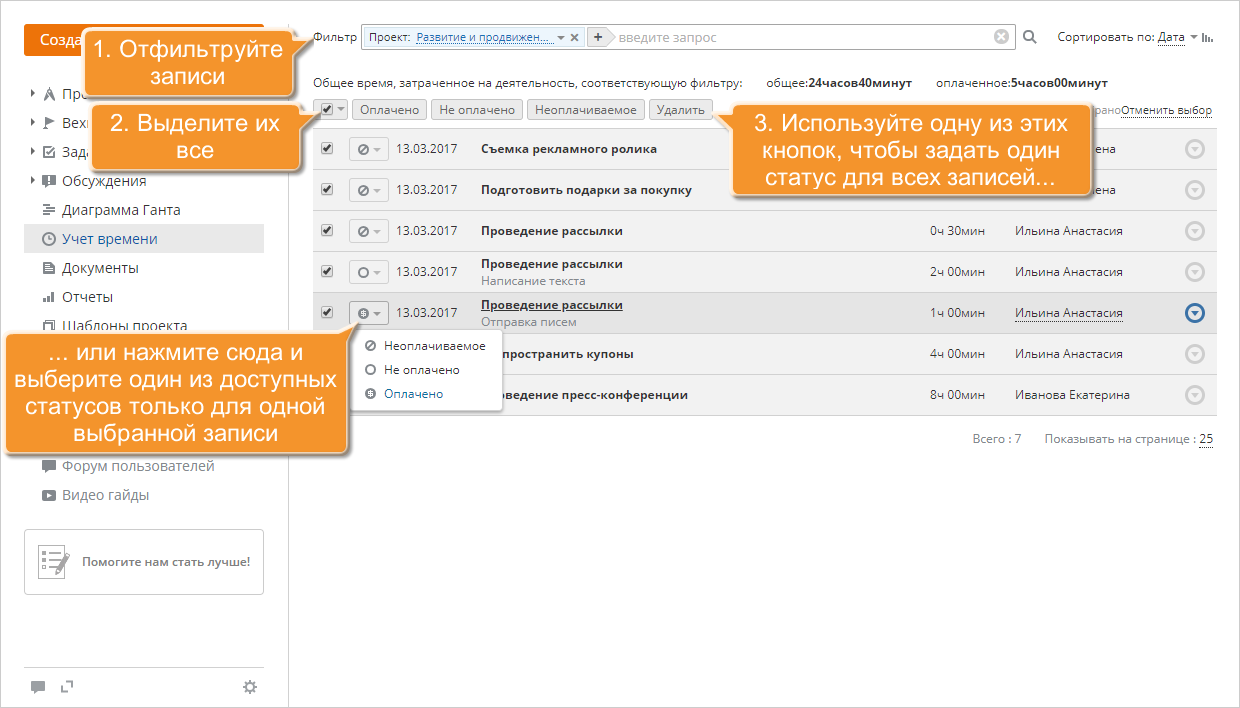This screenshot has width=1240, height=708.
Task: Open status dropdown for 'Подготовить подарки за покупку'
Action: pyautogui.click(x=369, y=190)
